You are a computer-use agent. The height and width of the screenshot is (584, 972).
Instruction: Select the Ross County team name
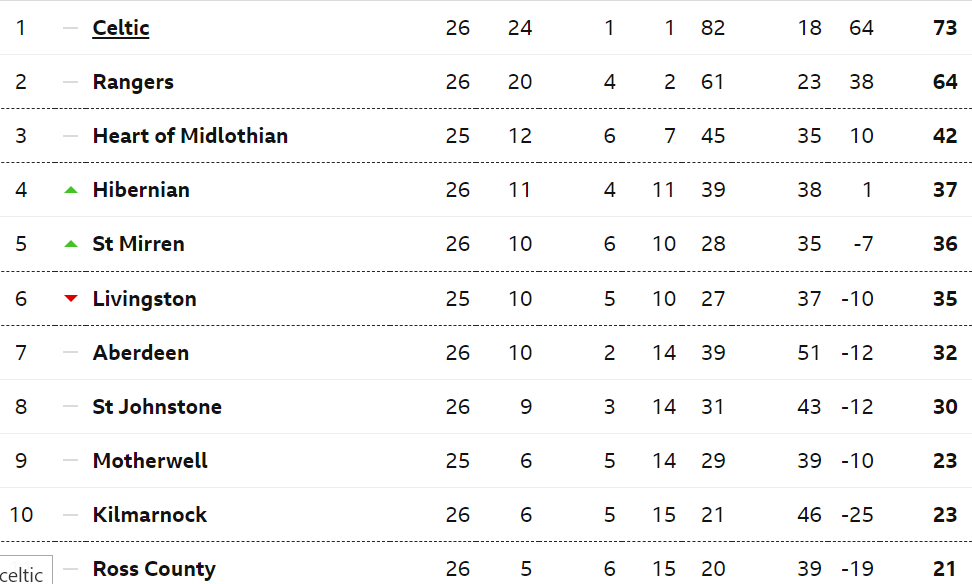154,569
